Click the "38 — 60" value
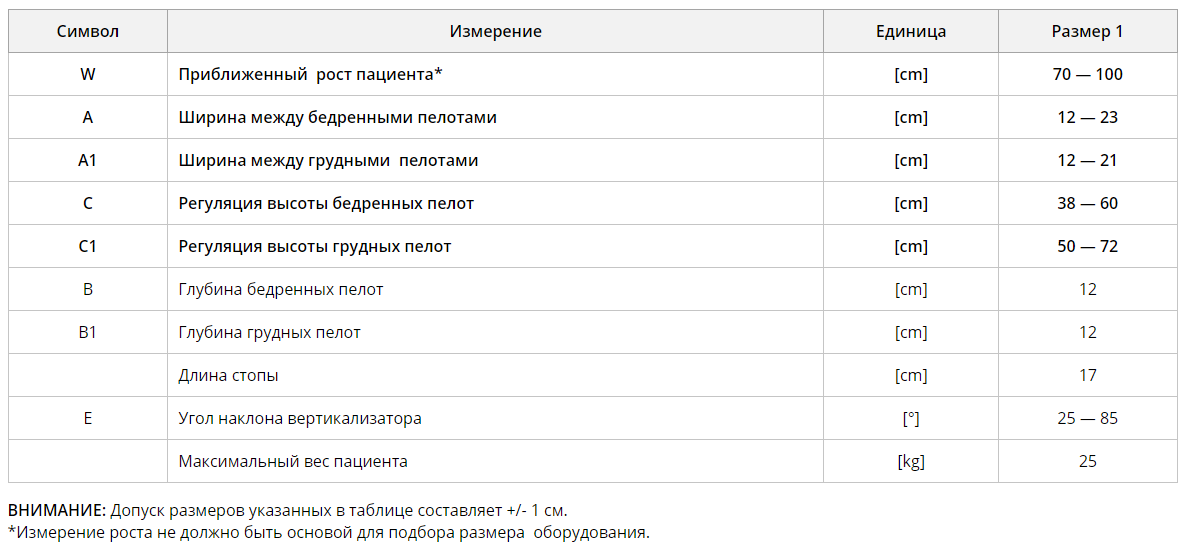This screenshot has width=1185, height=547. coord(1087,203)
